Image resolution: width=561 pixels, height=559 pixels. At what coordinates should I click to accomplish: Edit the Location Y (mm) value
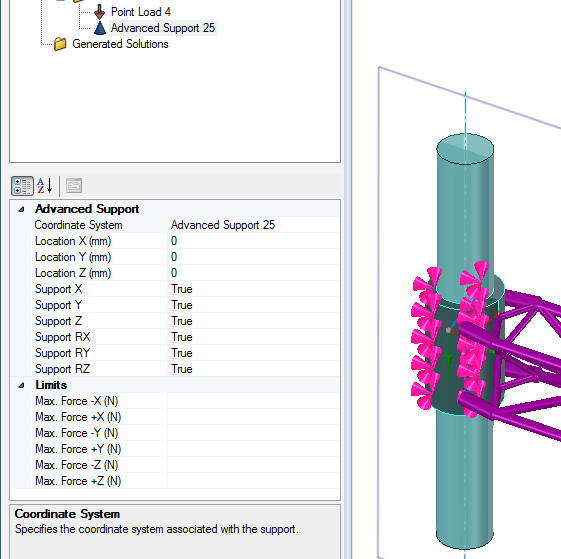tap(253, 257)
